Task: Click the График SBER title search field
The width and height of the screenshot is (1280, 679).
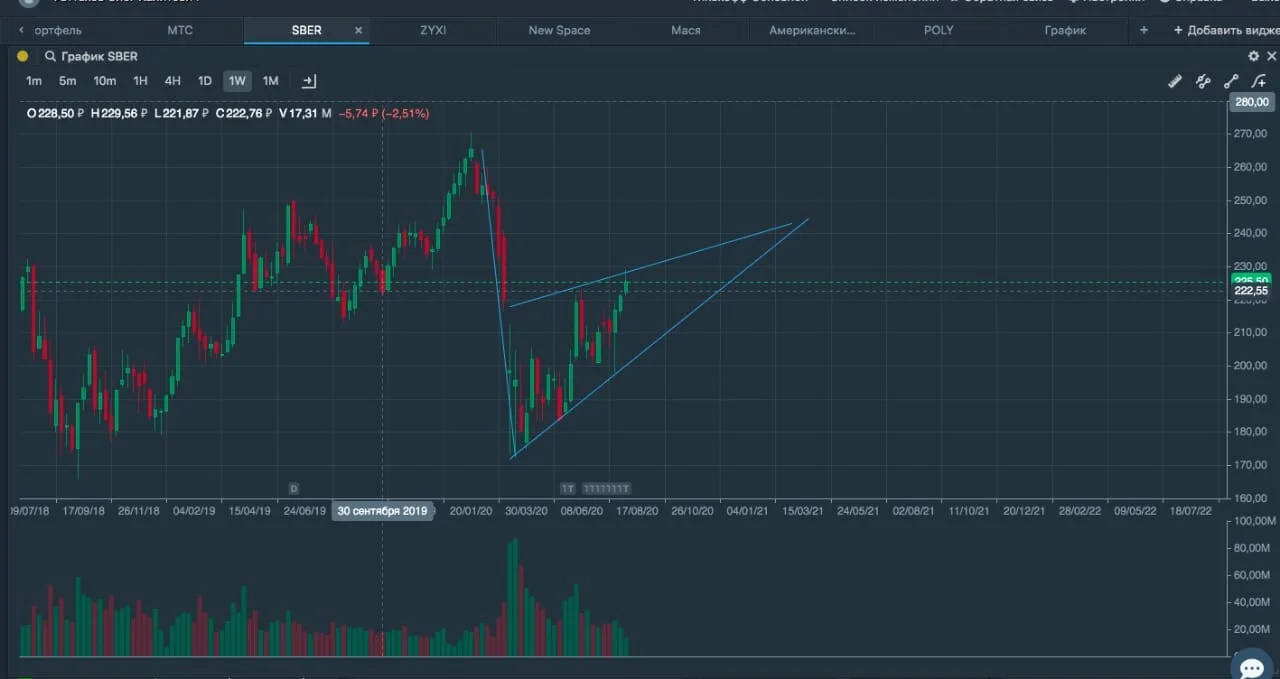Action: click(x=100, y=57)
